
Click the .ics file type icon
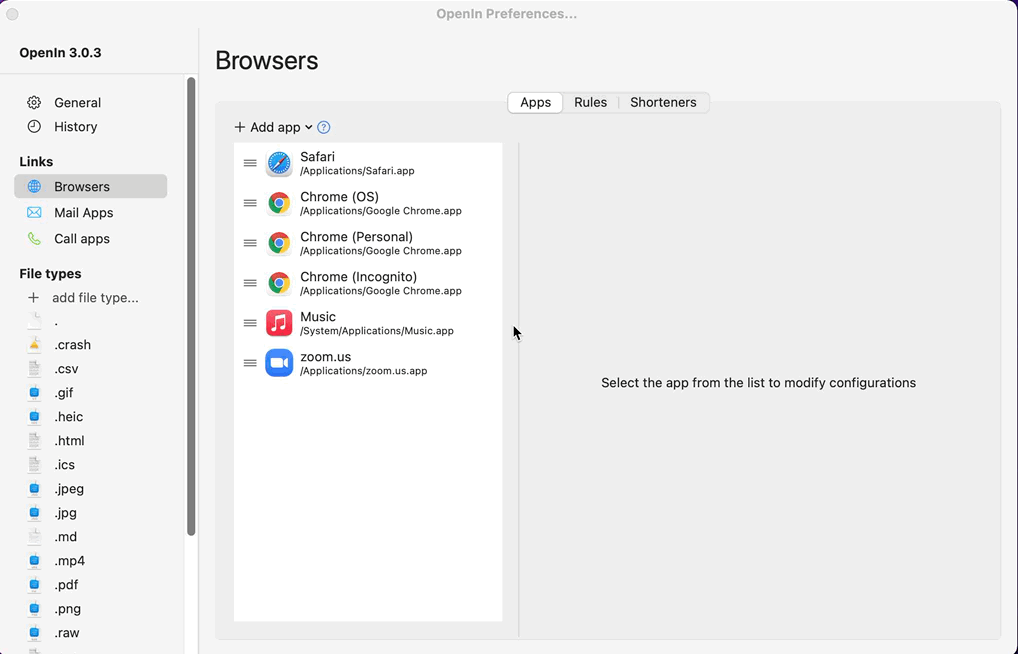pyautogui.click(x=34, y=465)
